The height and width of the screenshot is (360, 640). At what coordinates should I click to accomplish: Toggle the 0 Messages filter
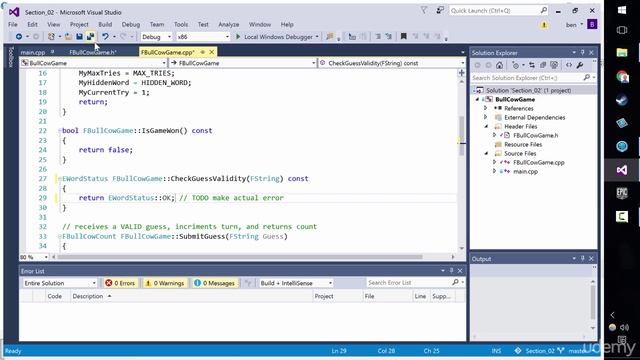coord(215,283)
